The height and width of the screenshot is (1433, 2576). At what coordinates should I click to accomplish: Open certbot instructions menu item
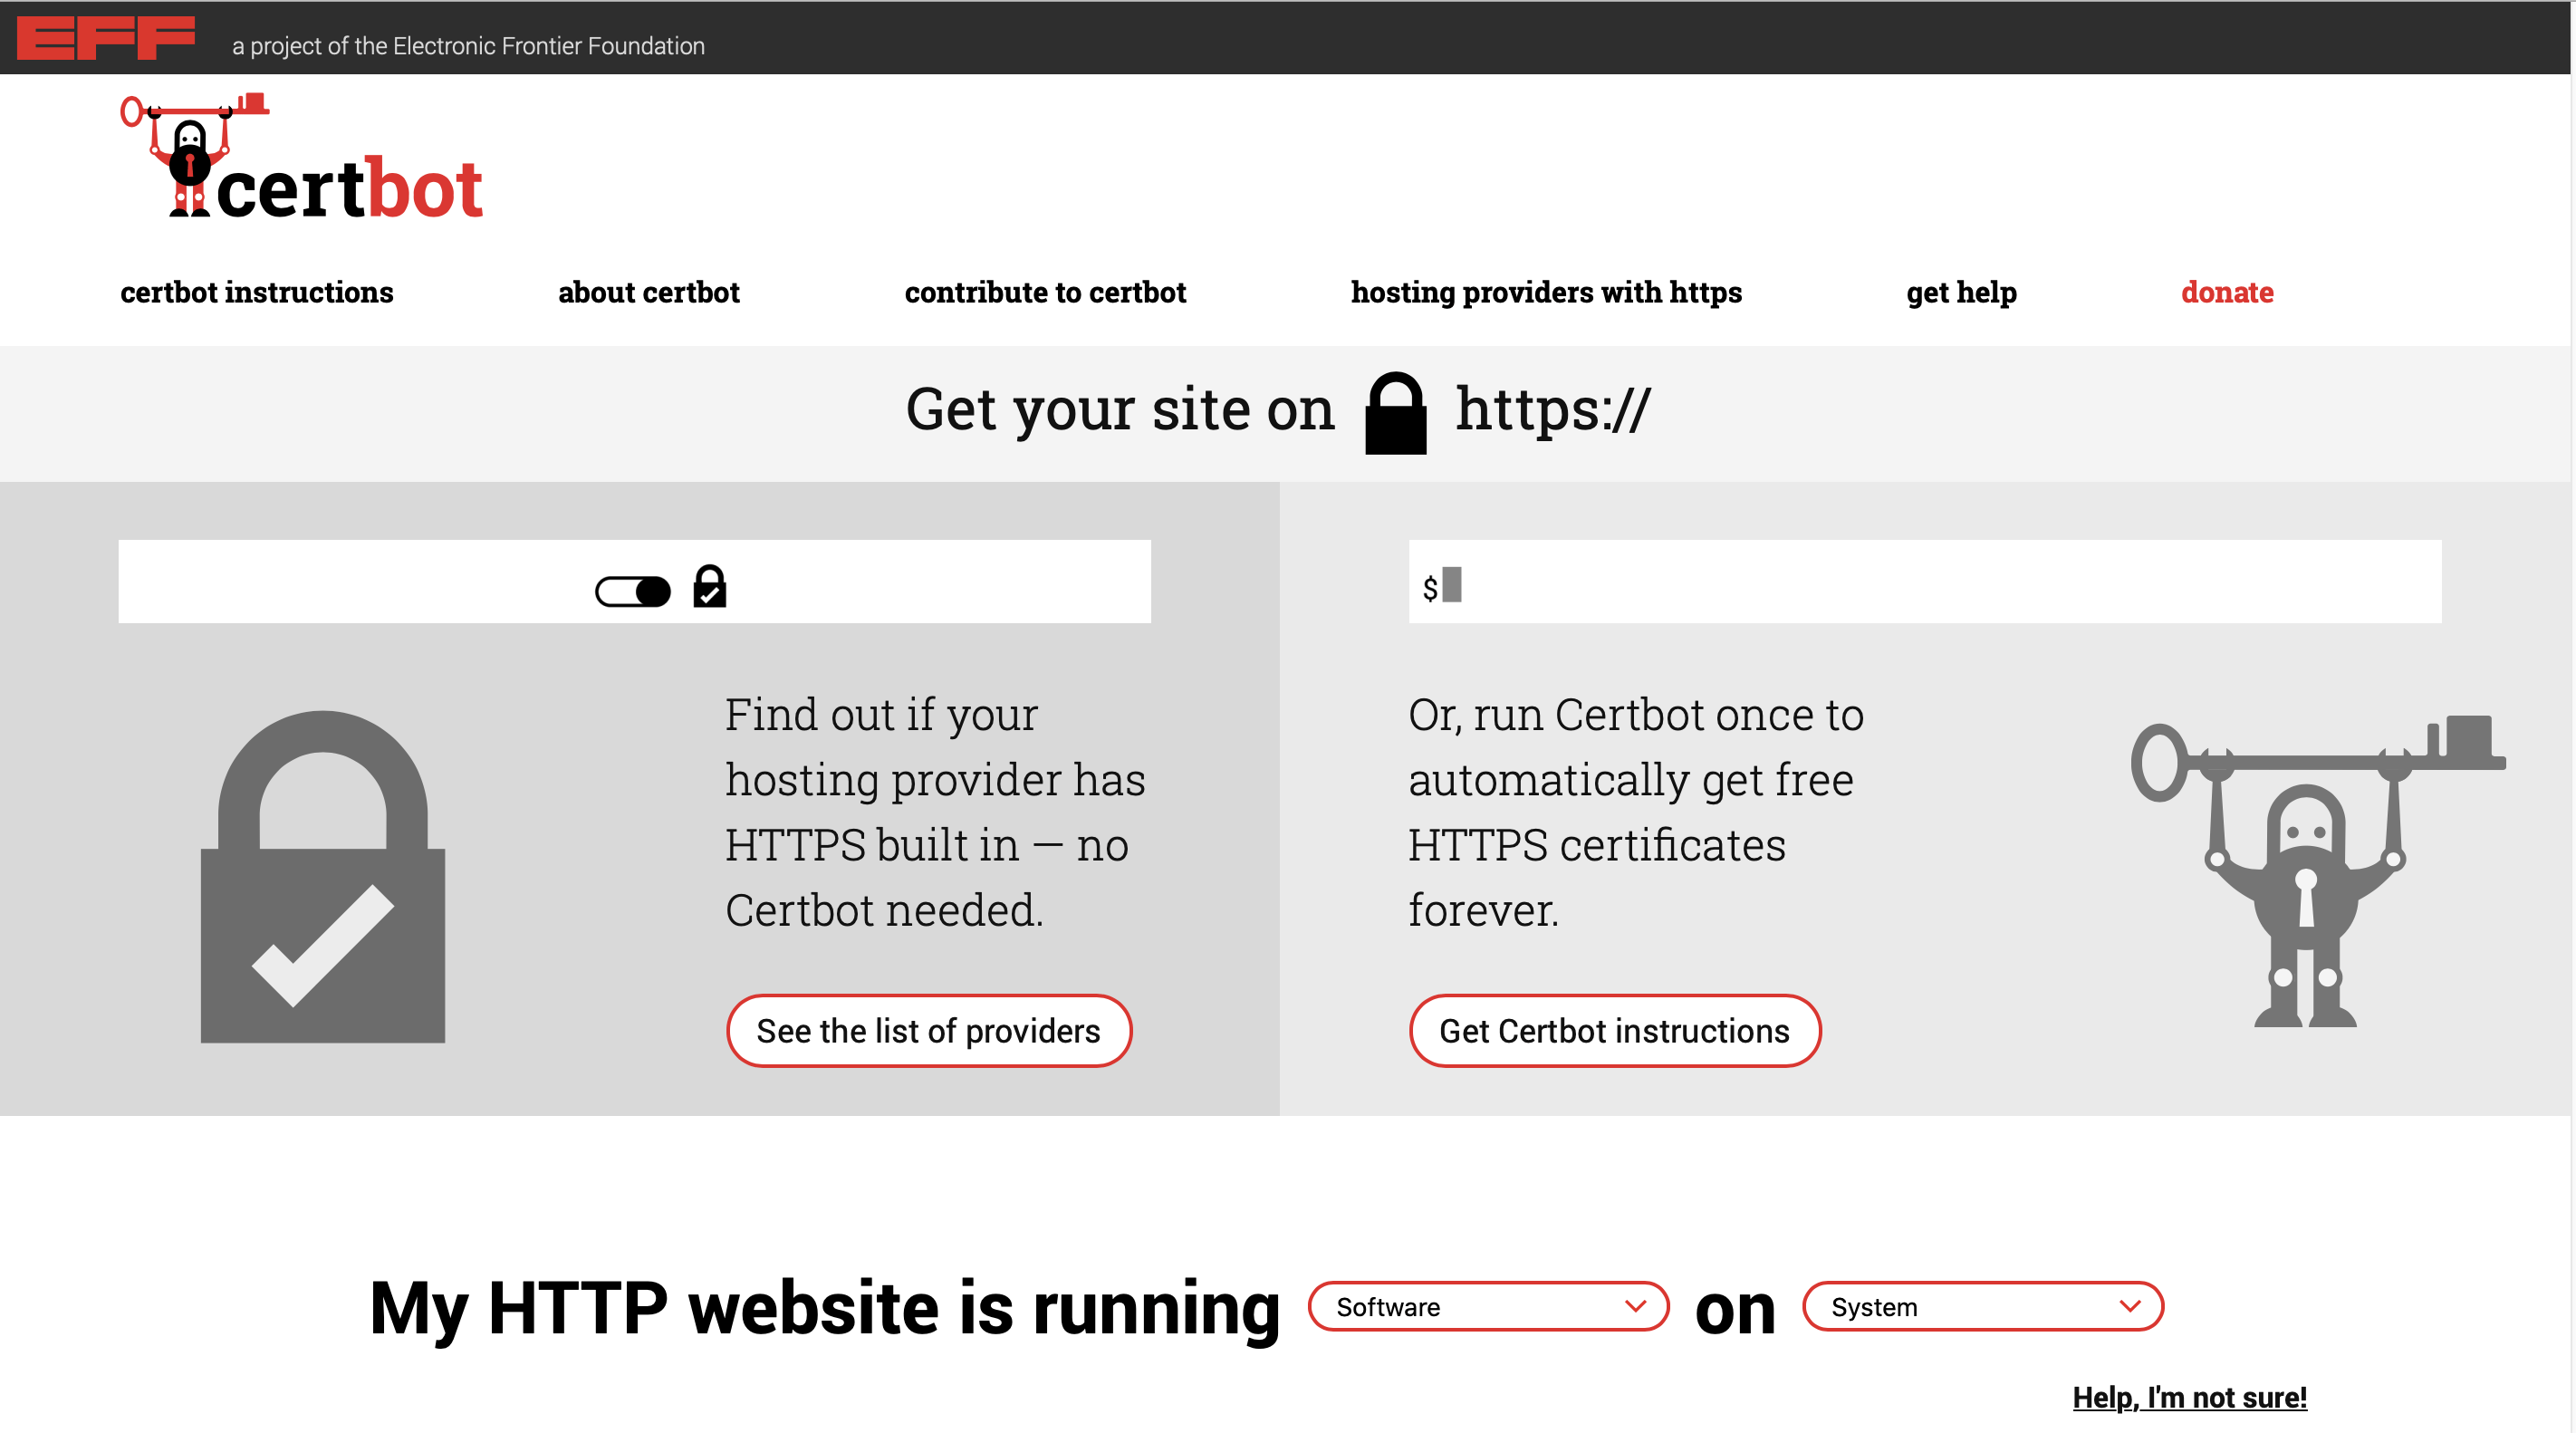257,292
